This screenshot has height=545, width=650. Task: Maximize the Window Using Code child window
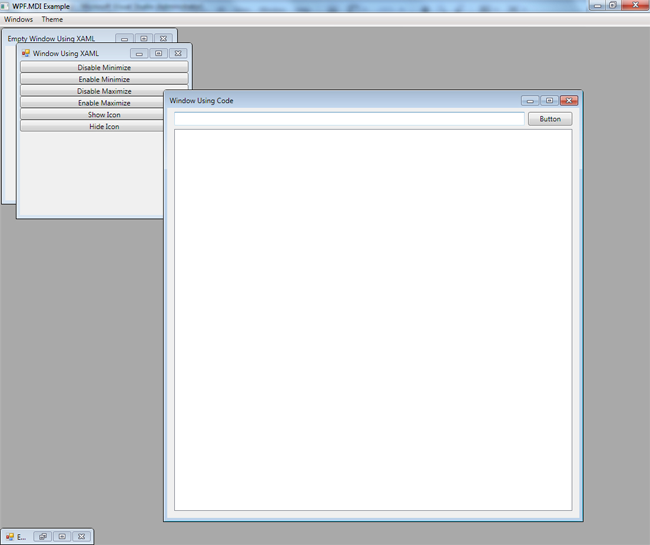click(549, 101)
